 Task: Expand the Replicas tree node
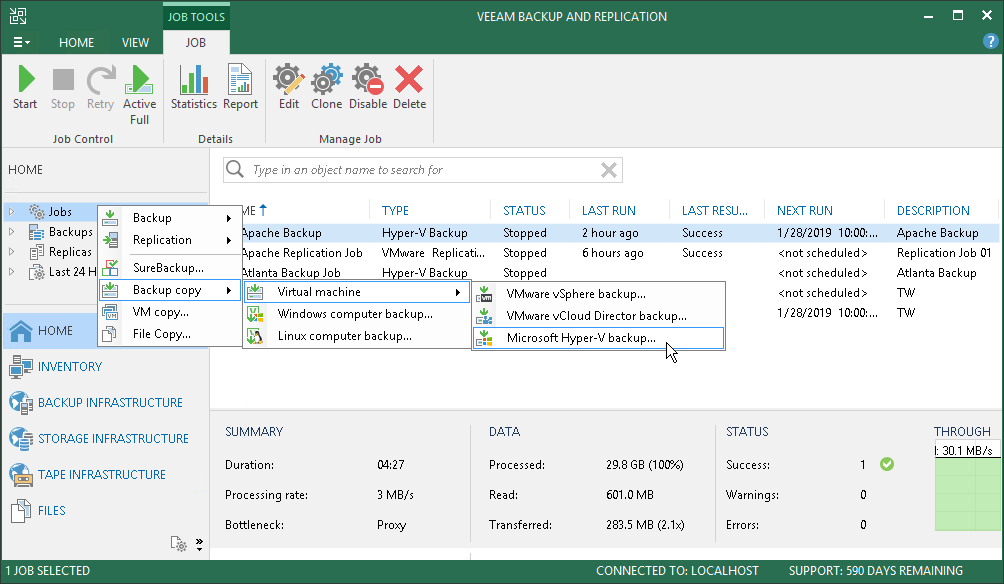pos(12,252)
